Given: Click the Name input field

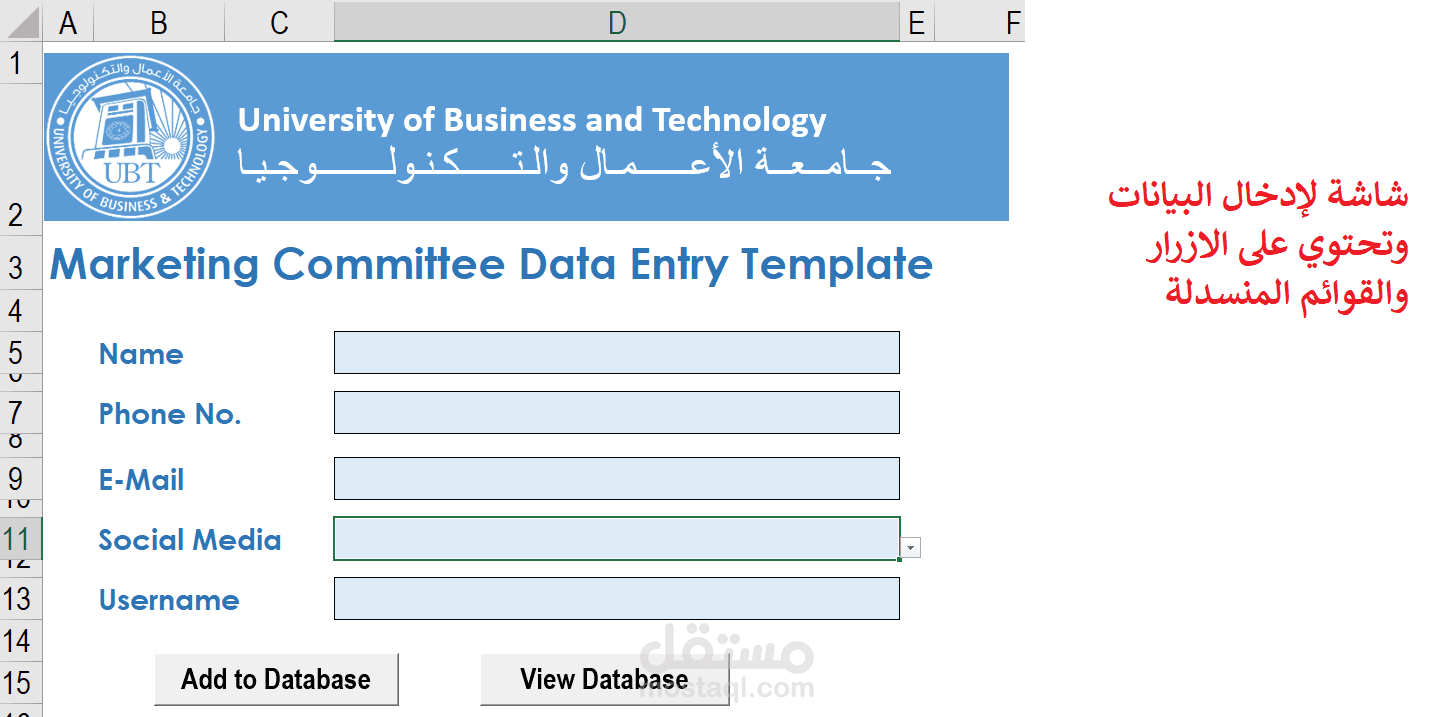Looking at the screenshot, I should coord(616,353).
